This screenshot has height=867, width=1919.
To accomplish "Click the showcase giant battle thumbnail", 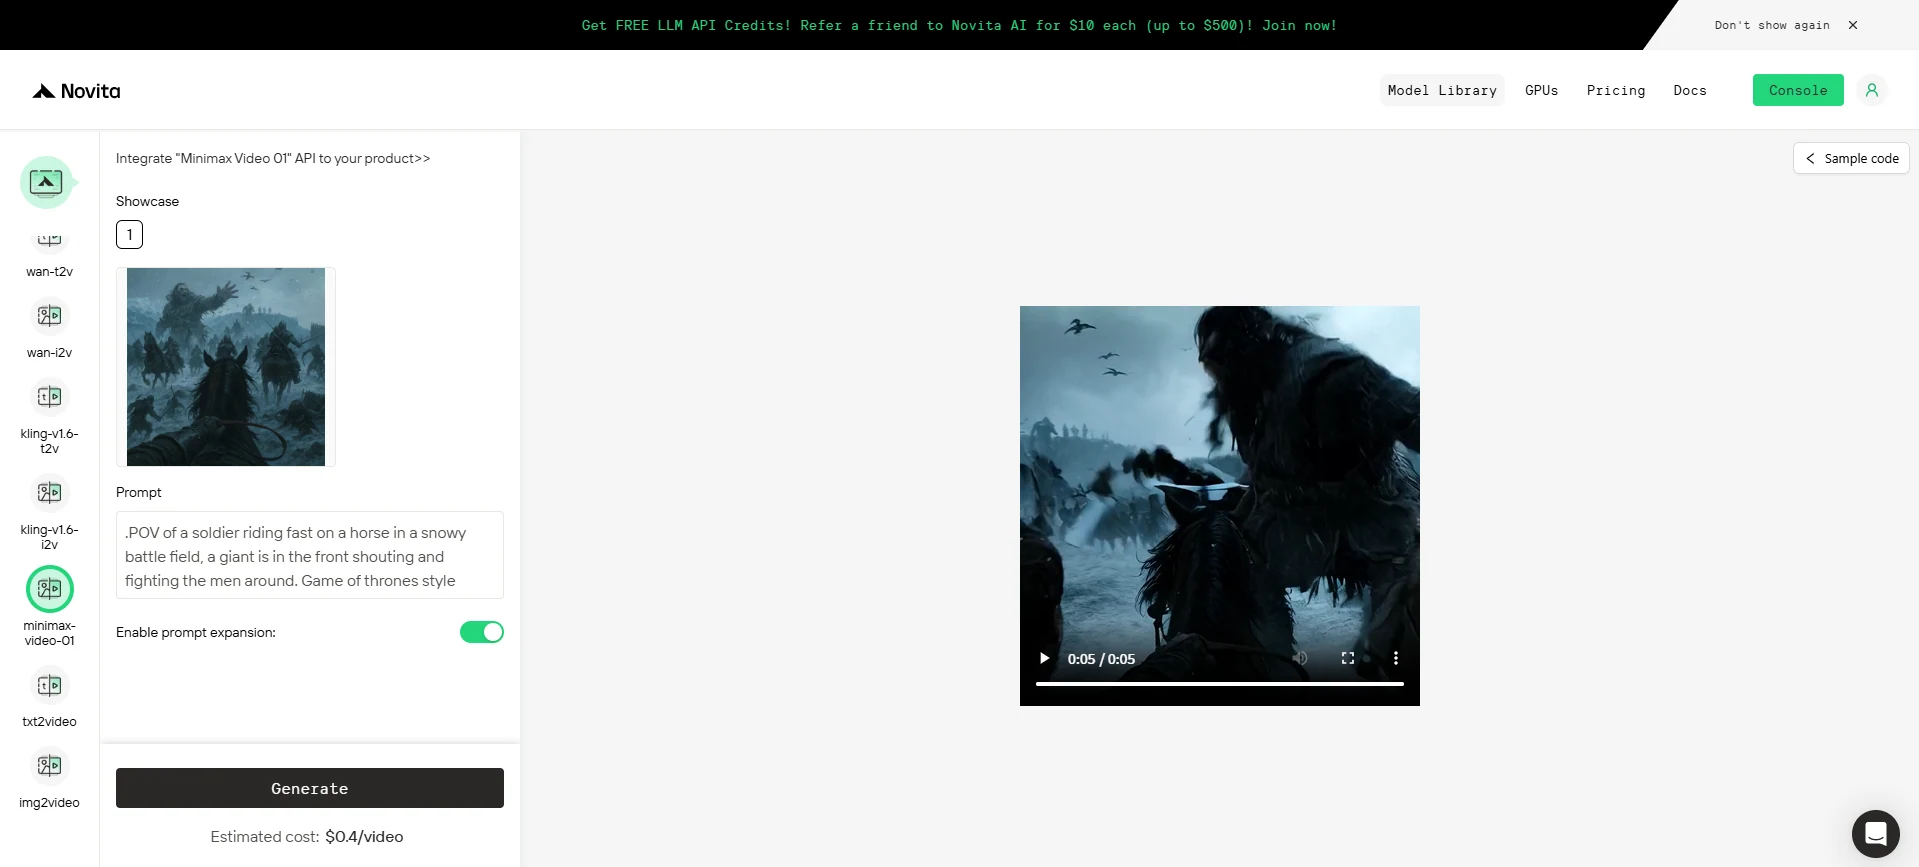I will (x=226, y=367).
